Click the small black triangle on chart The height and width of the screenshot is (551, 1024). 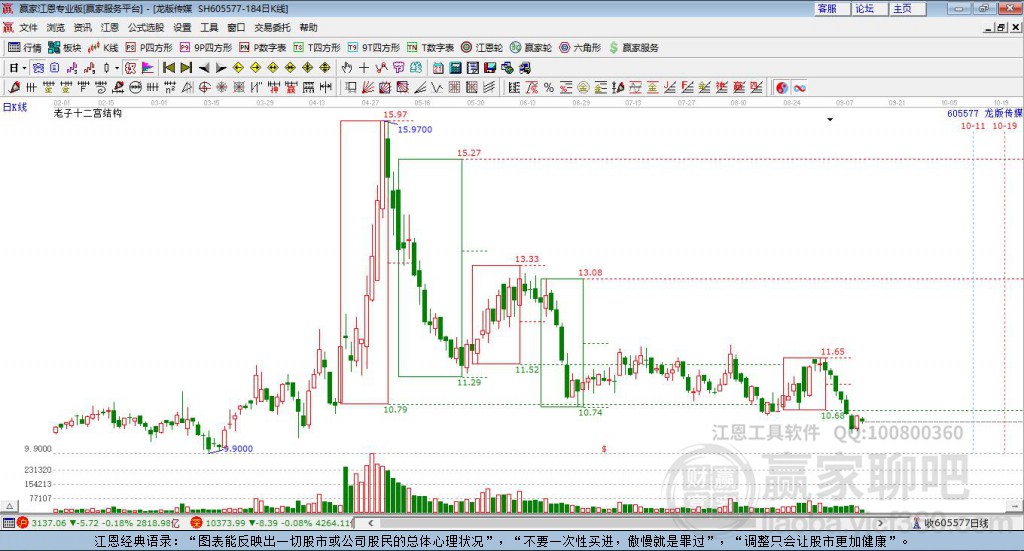point(830,119)
